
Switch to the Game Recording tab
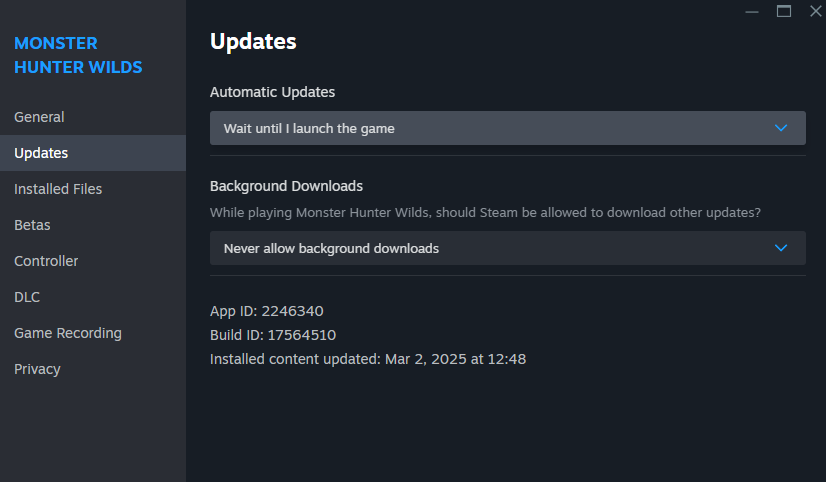68,333
